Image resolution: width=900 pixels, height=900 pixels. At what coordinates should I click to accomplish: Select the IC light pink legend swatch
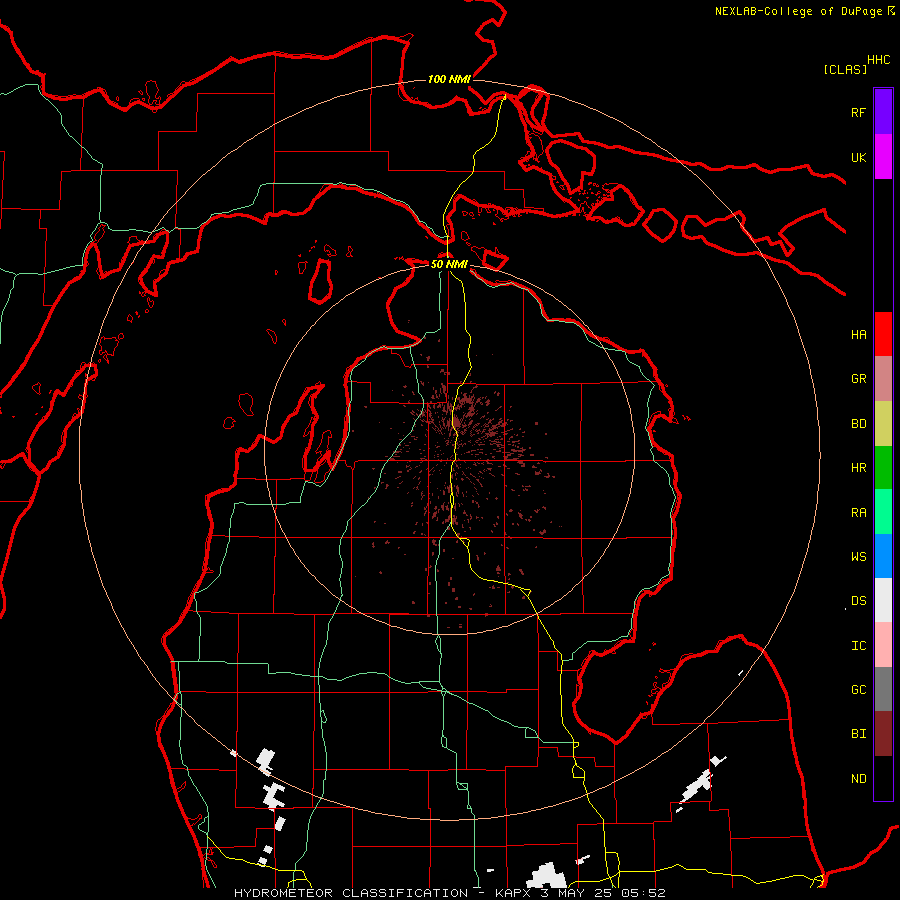click(883, 645)
